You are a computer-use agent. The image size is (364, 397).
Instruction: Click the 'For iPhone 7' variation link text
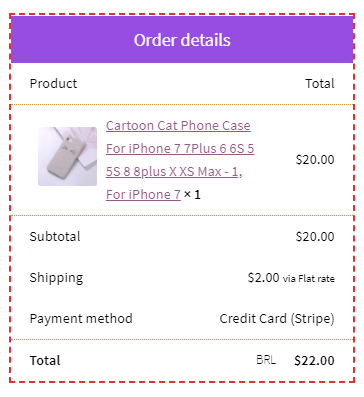tap(143, 194)
